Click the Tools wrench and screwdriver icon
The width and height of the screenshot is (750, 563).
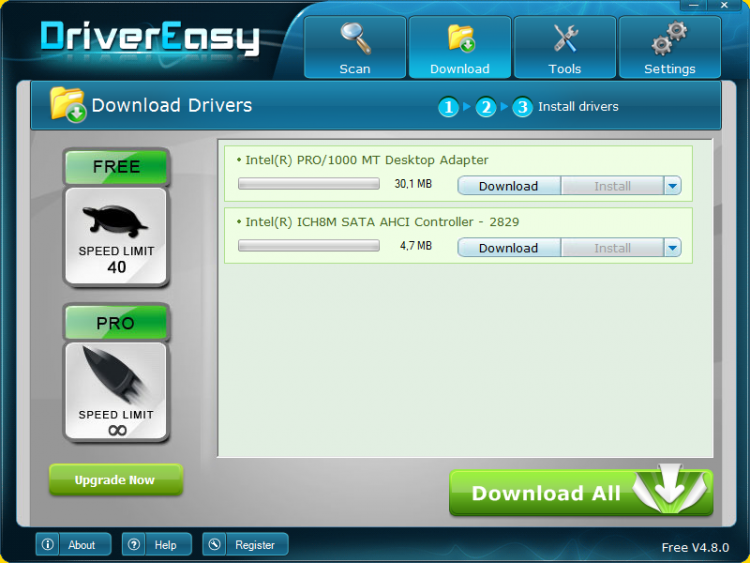coord(565,38)
